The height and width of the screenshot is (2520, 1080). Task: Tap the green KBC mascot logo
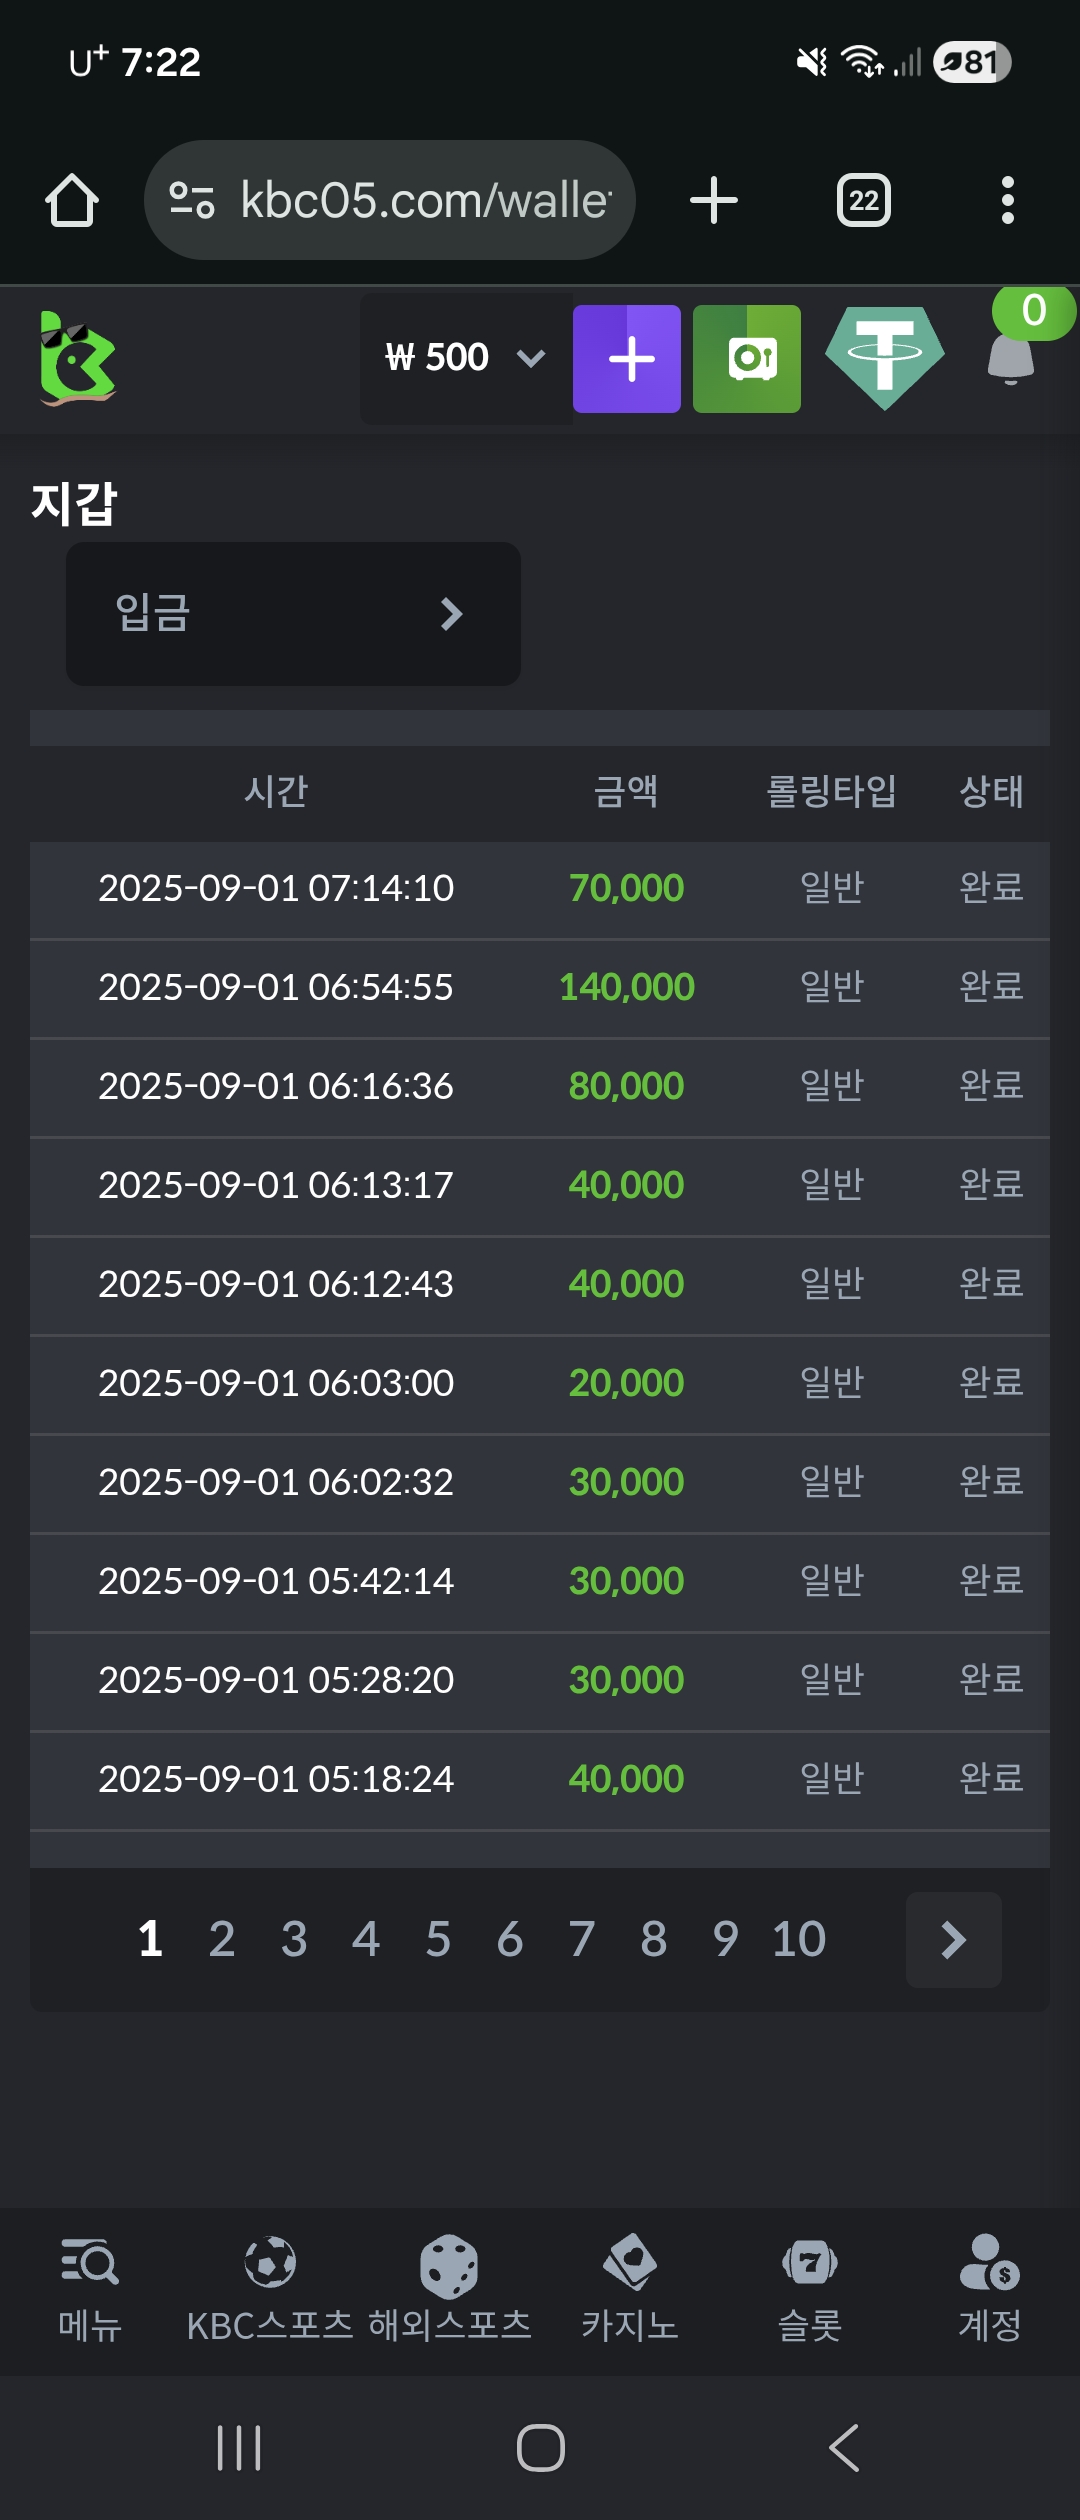[77, 358]
